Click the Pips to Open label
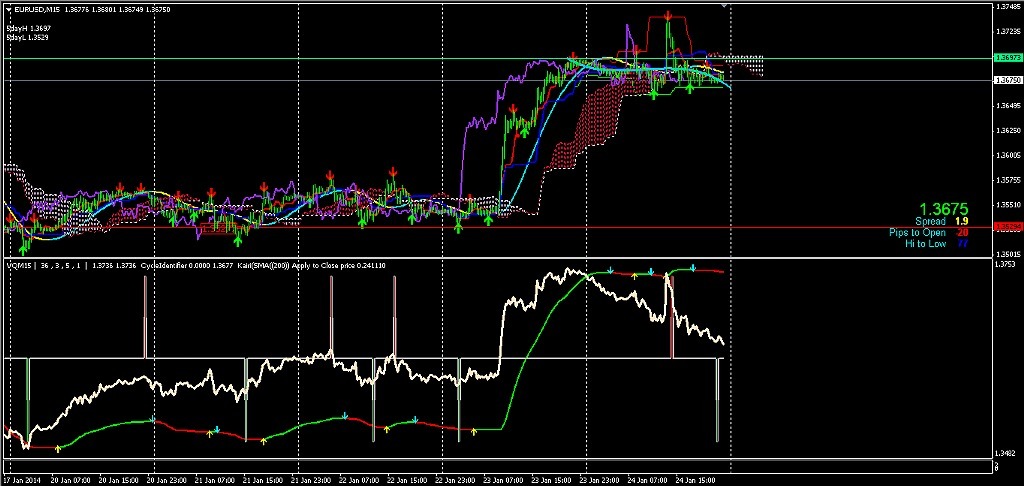 917,232
